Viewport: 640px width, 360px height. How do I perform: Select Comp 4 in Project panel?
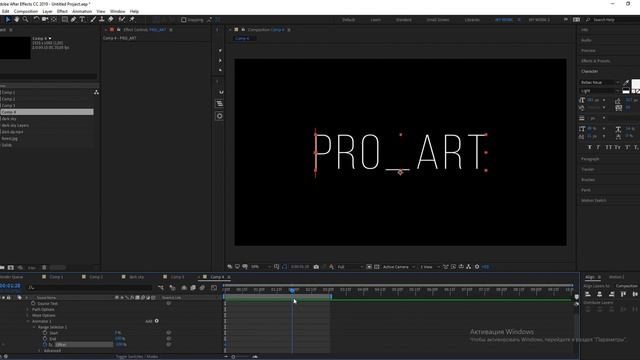(47, 112)
